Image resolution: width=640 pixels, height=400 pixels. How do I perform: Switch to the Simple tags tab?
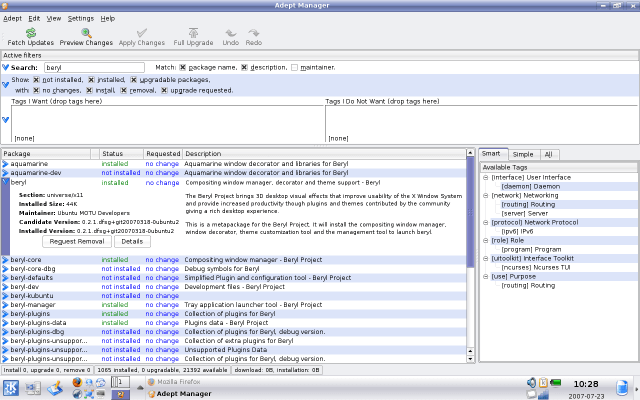(x=523, y=154)
